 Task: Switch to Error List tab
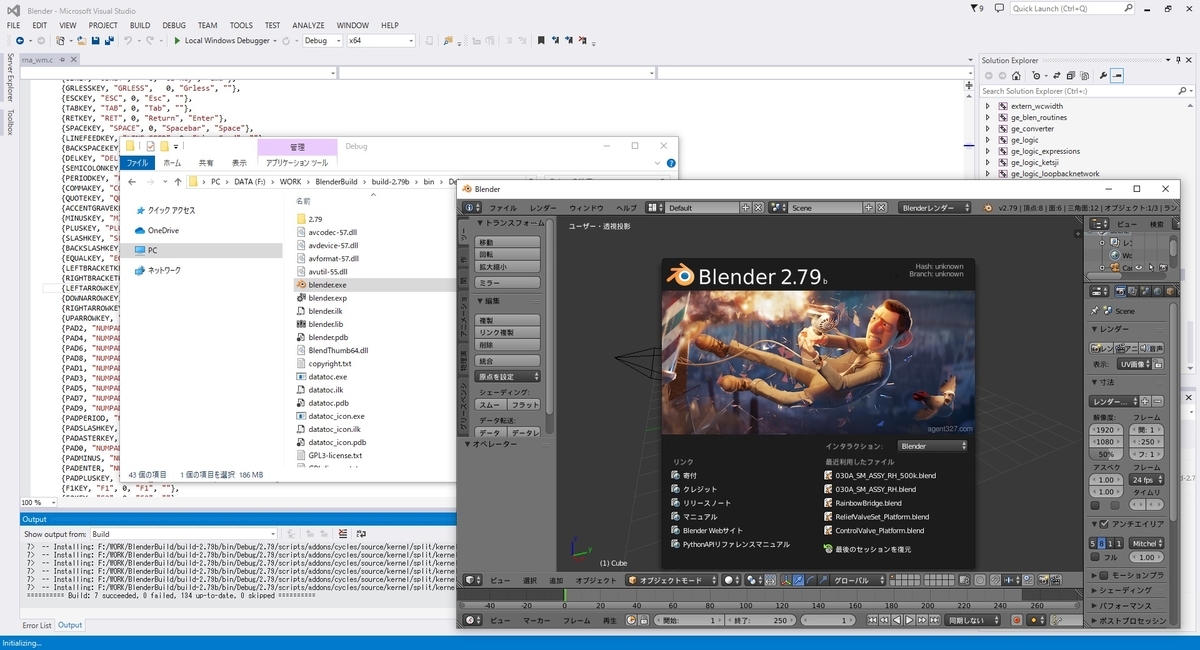(x=37, y=625)
